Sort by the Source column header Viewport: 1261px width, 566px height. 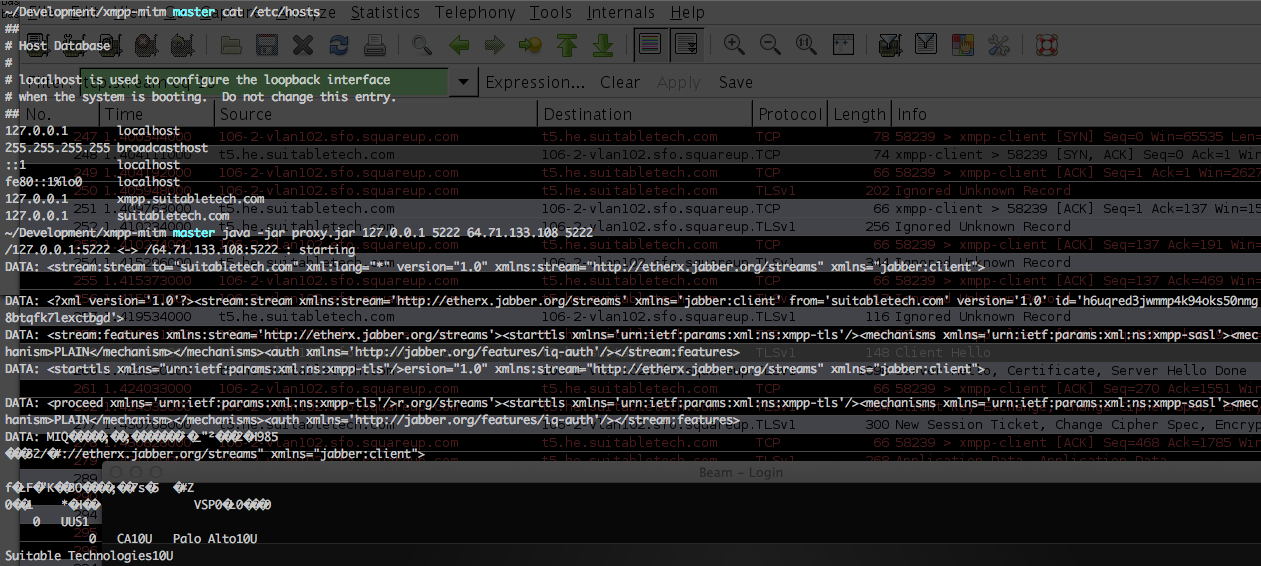[376, 114]
